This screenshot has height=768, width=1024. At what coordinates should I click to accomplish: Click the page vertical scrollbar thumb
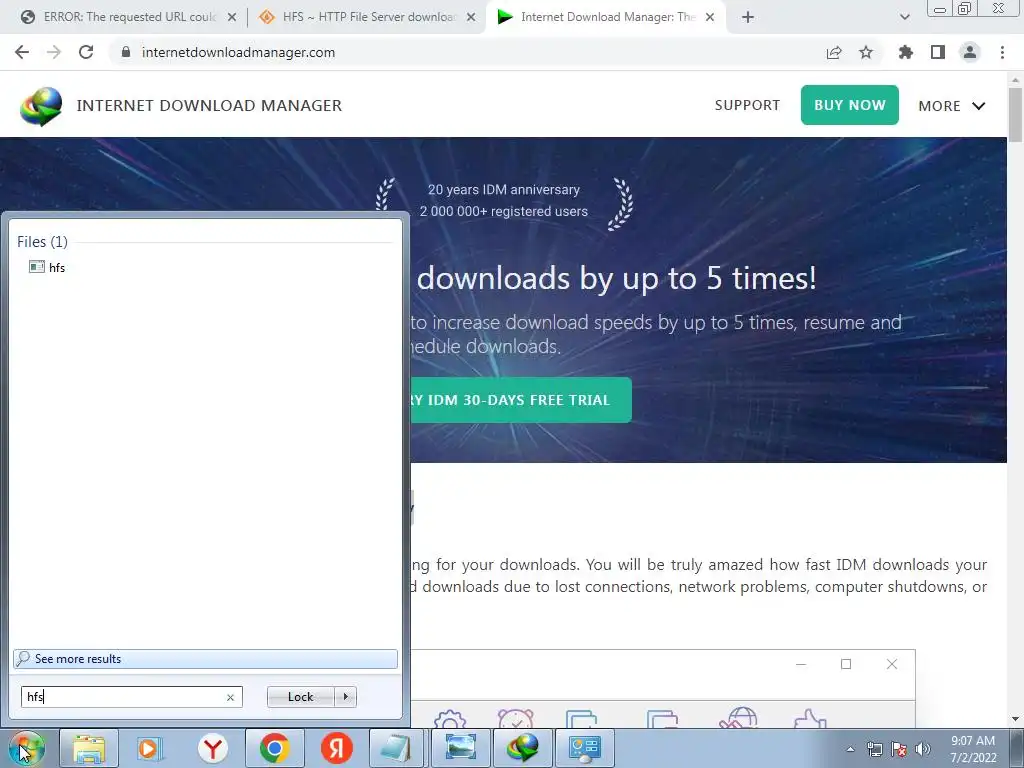(x=1015, y=114)
